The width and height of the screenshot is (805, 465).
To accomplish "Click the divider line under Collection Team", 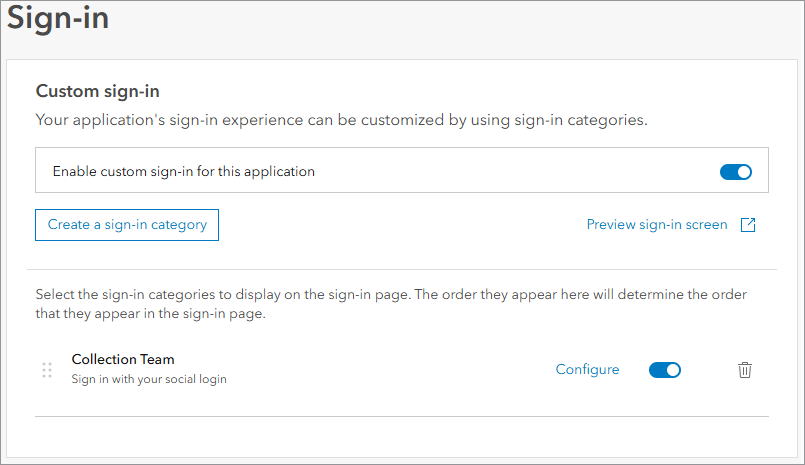I will [402, 416].
